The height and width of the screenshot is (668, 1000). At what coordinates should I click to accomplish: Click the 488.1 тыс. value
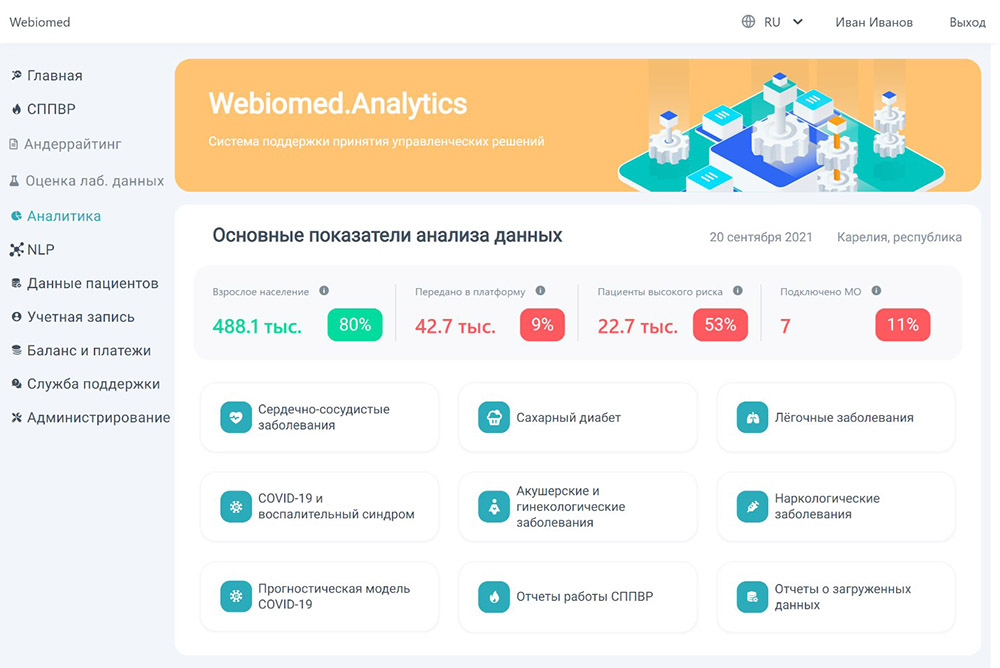[257, 327]
